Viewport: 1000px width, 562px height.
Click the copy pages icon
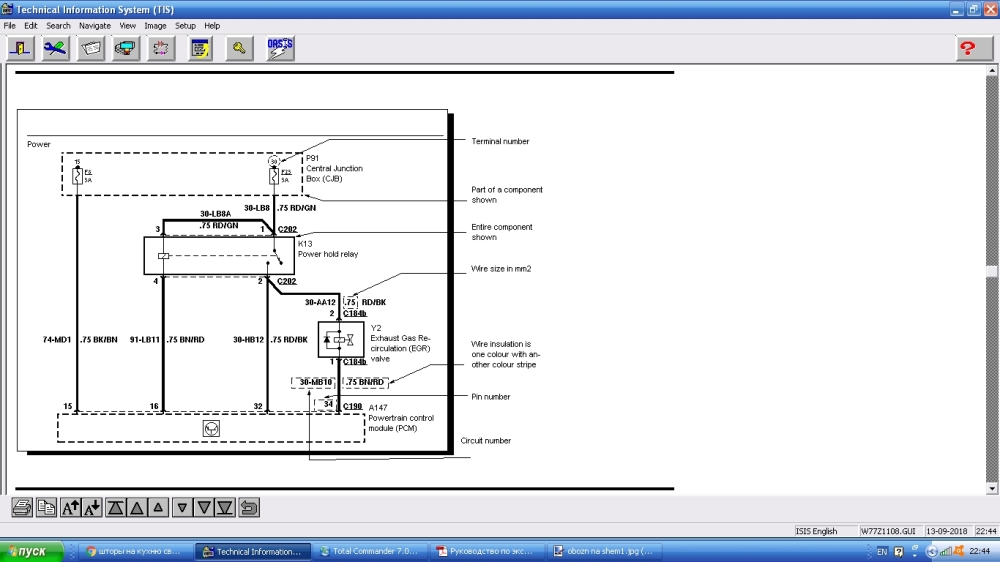tap(46, 508)
